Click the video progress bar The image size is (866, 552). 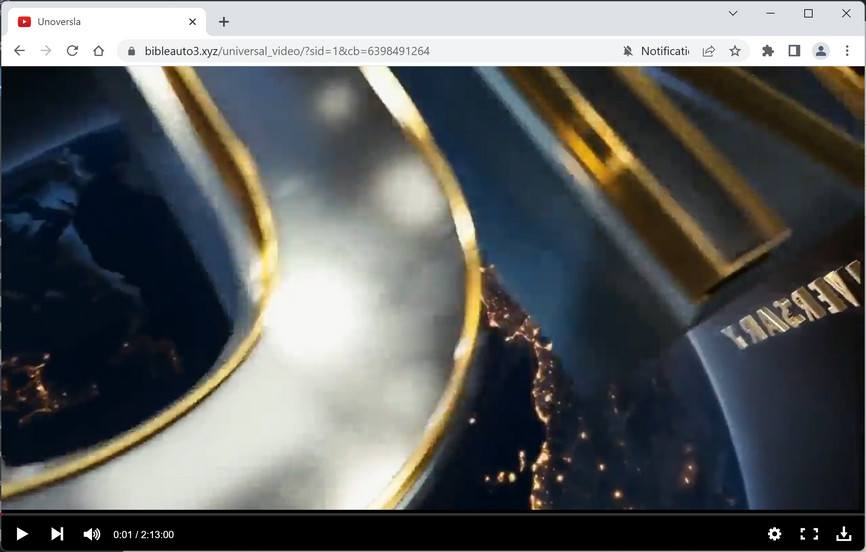(x=433, y=513)
